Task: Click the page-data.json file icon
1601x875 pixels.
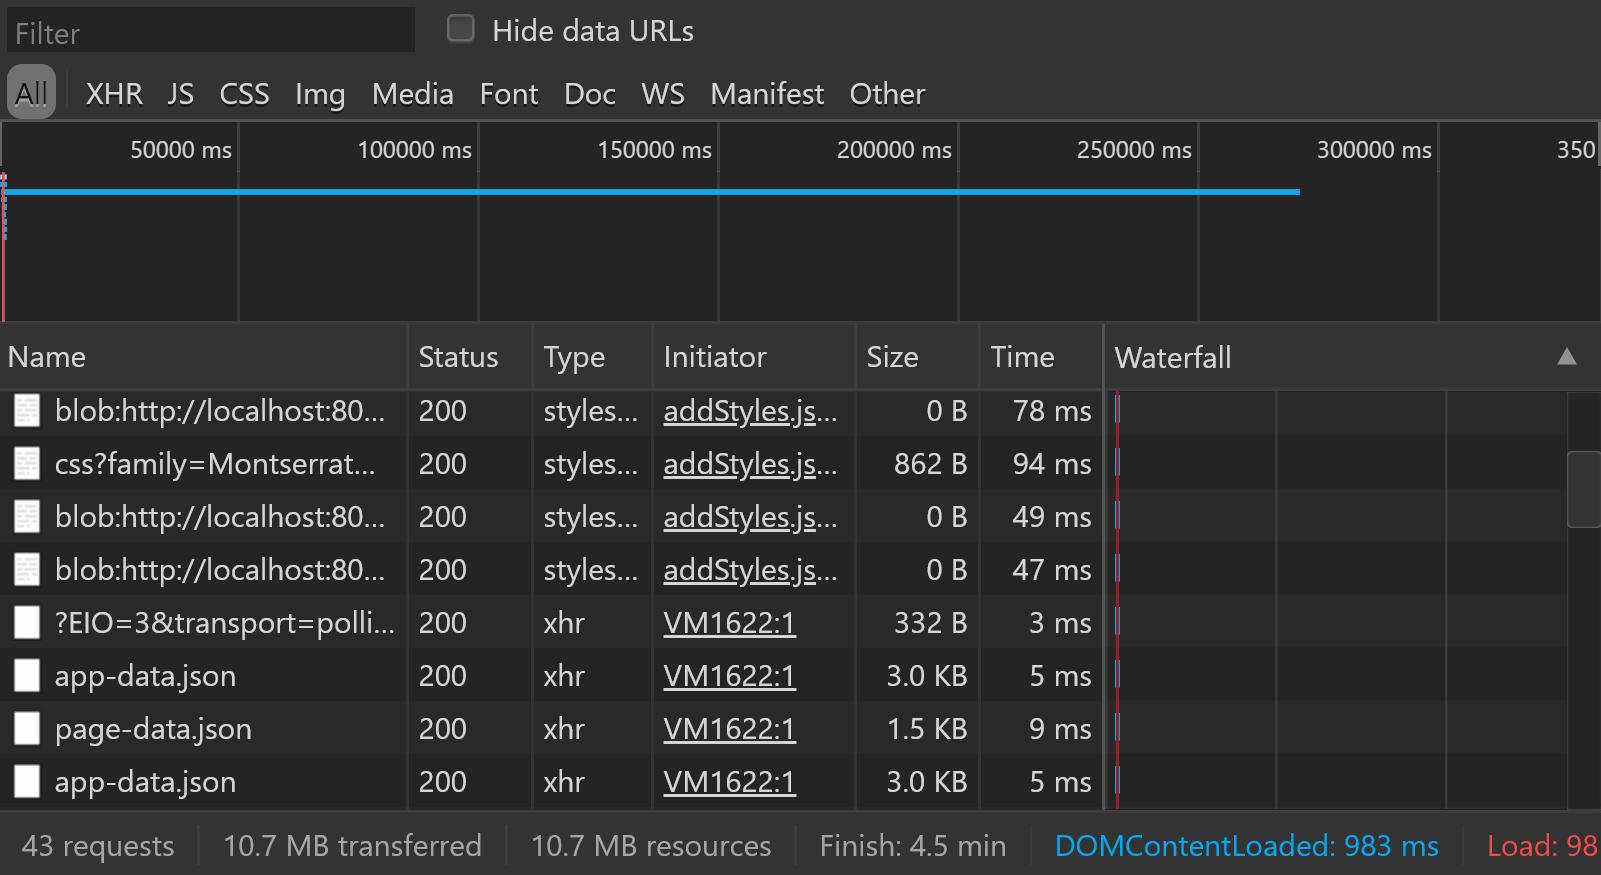Action: pyautogui.click(x=27, y=729)
